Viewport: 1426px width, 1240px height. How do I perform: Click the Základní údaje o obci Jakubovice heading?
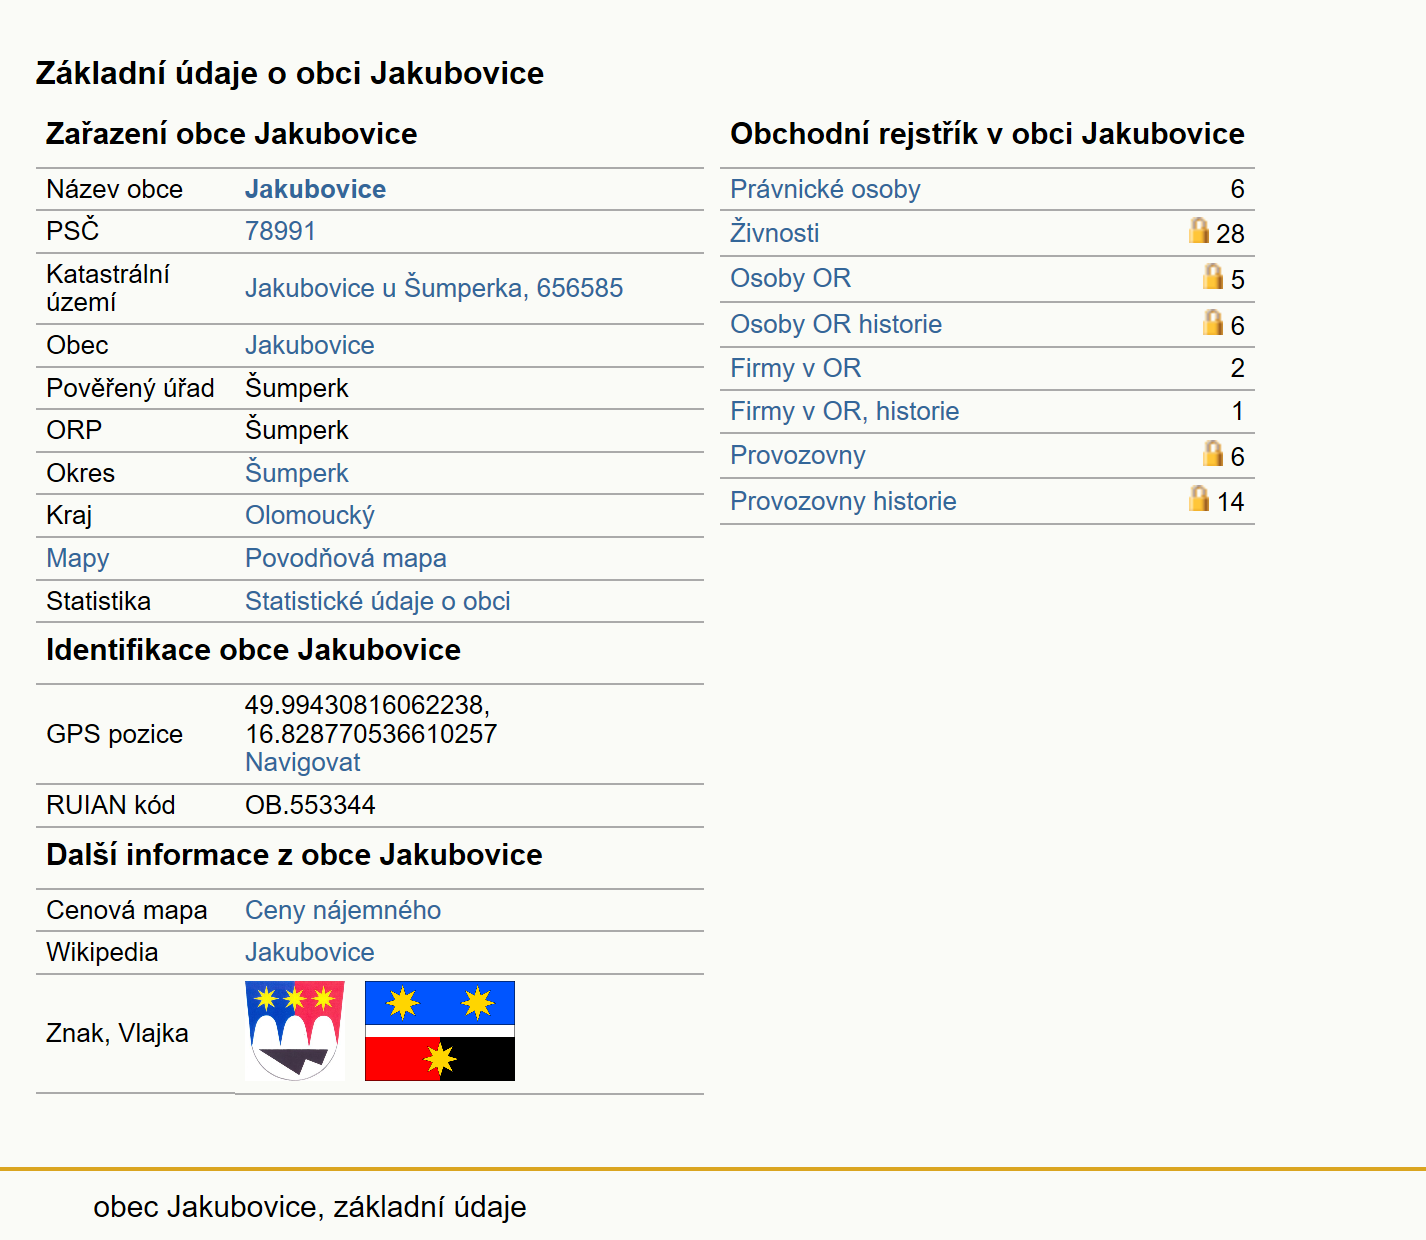coord(290,73)
